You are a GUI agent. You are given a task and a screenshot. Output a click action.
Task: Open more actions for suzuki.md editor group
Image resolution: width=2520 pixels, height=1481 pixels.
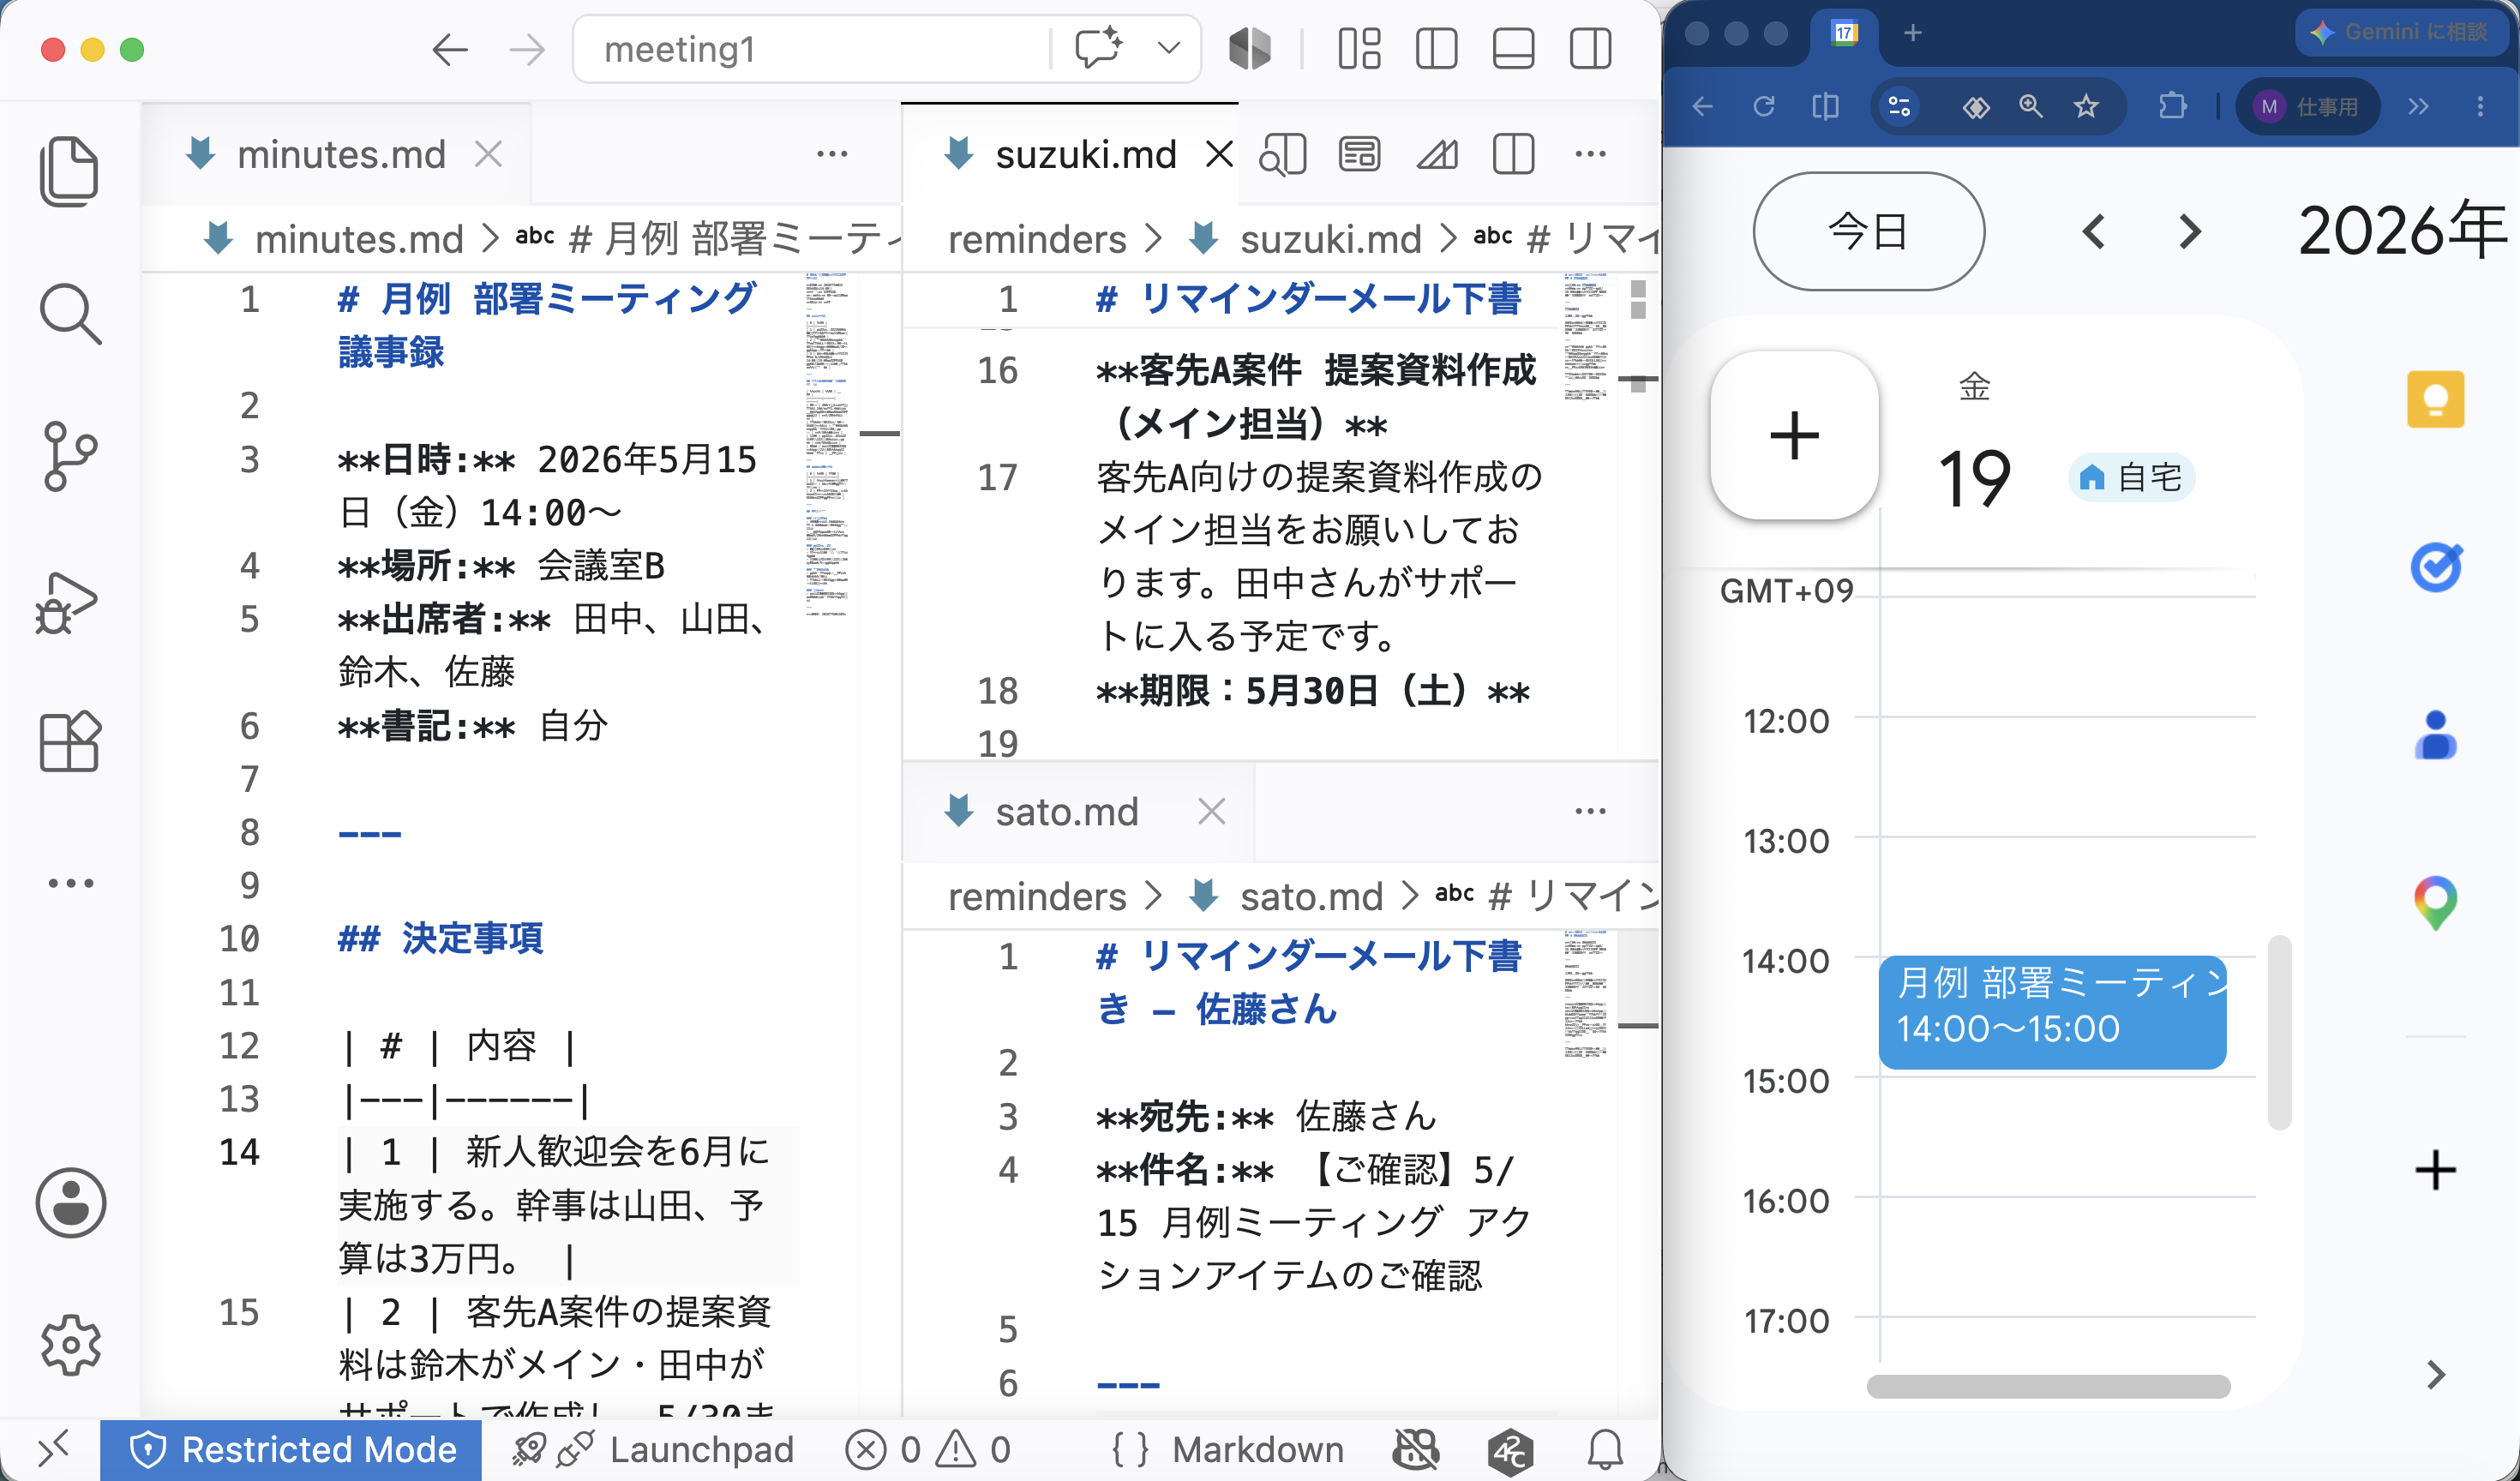pyautogui.click(x=1590, y=154)
